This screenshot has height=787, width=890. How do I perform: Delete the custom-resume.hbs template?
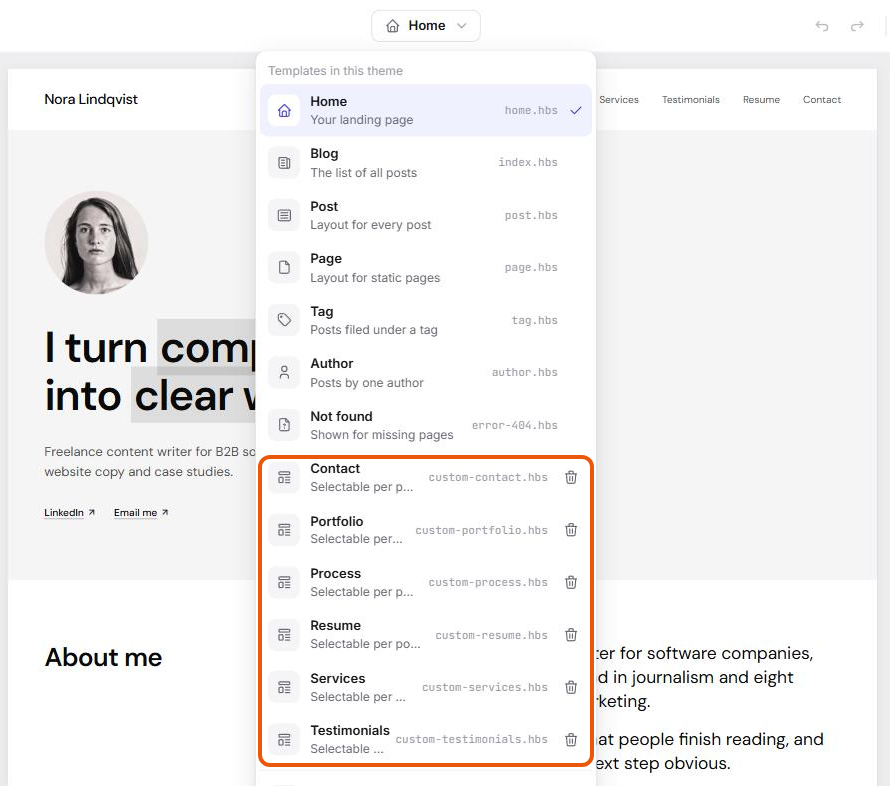click(x=571, y=635)
